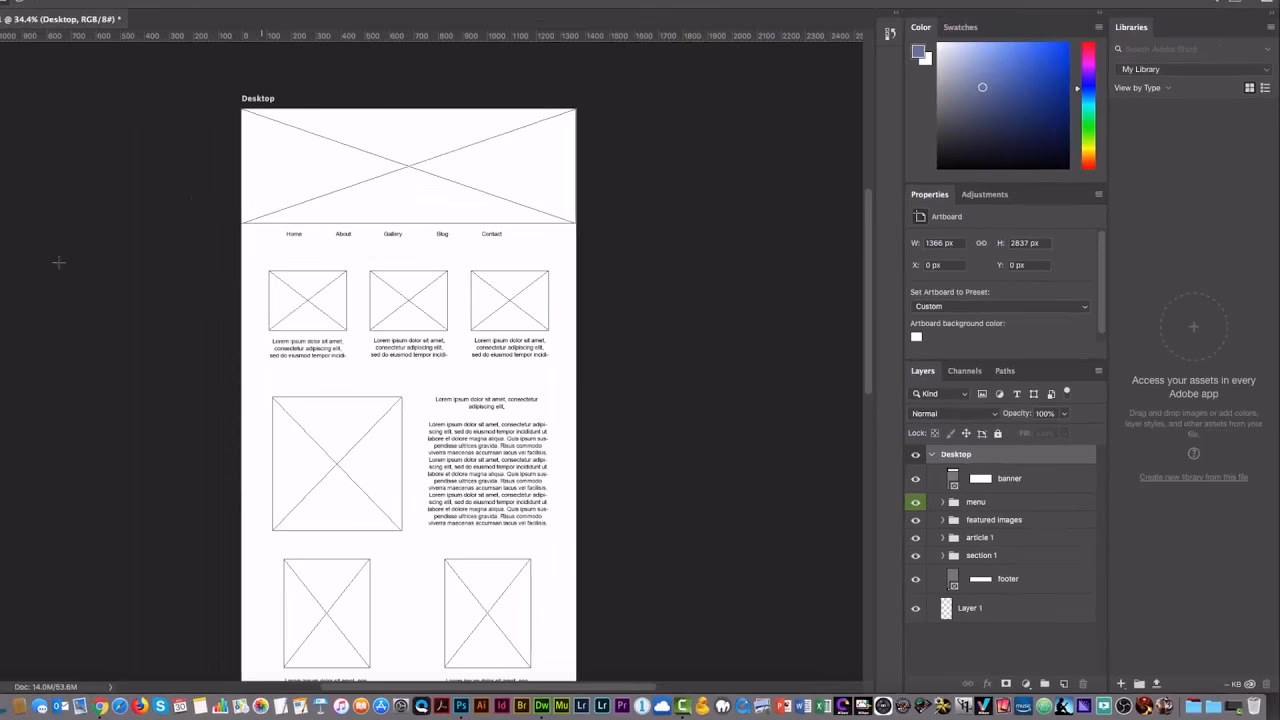Open the Set Artboard to Preset dropdown
This screenshot has height=720, width=1280.
tap(1000, 306)
